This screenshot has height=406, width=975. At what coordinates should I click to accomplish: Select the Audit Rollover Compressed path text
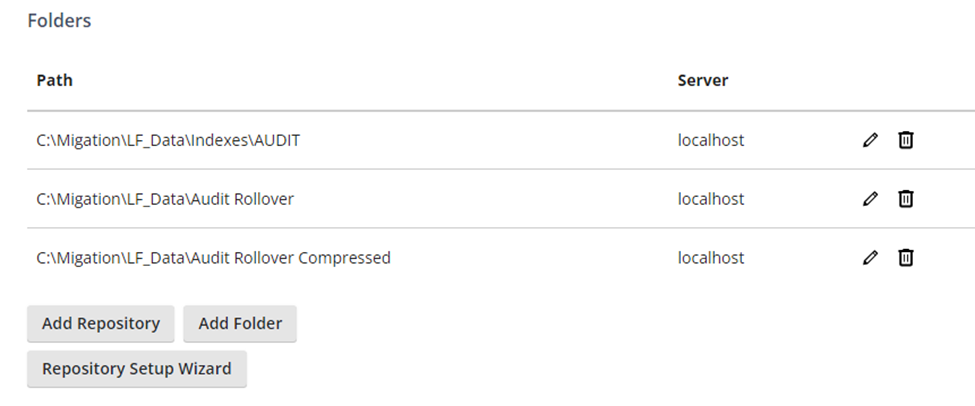tap(213, 258)
